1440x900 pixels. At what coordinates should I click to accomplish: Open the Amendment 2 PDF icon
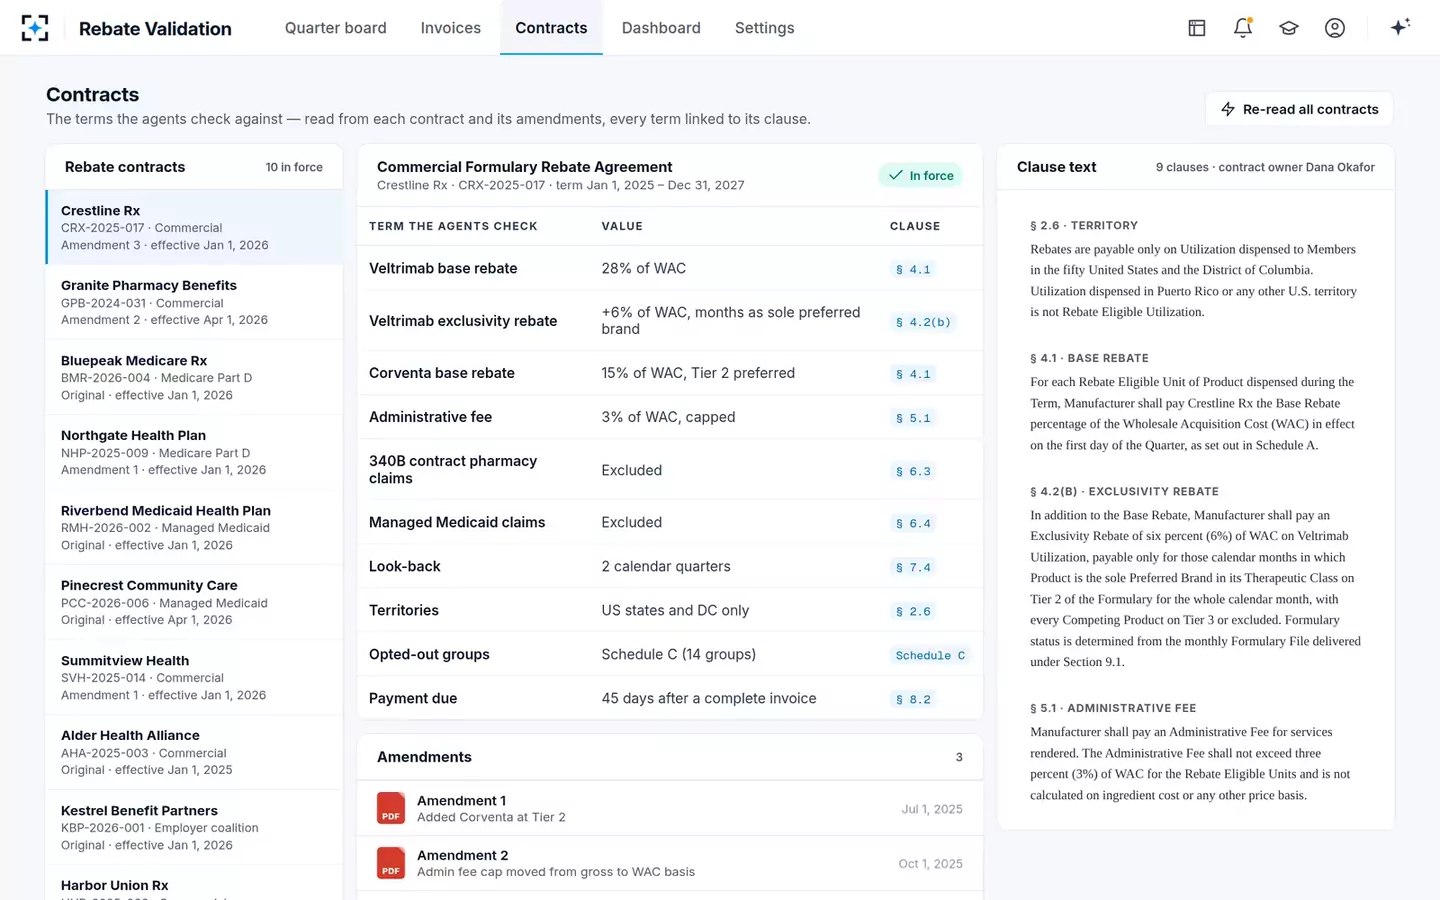[x=391, y=863]
